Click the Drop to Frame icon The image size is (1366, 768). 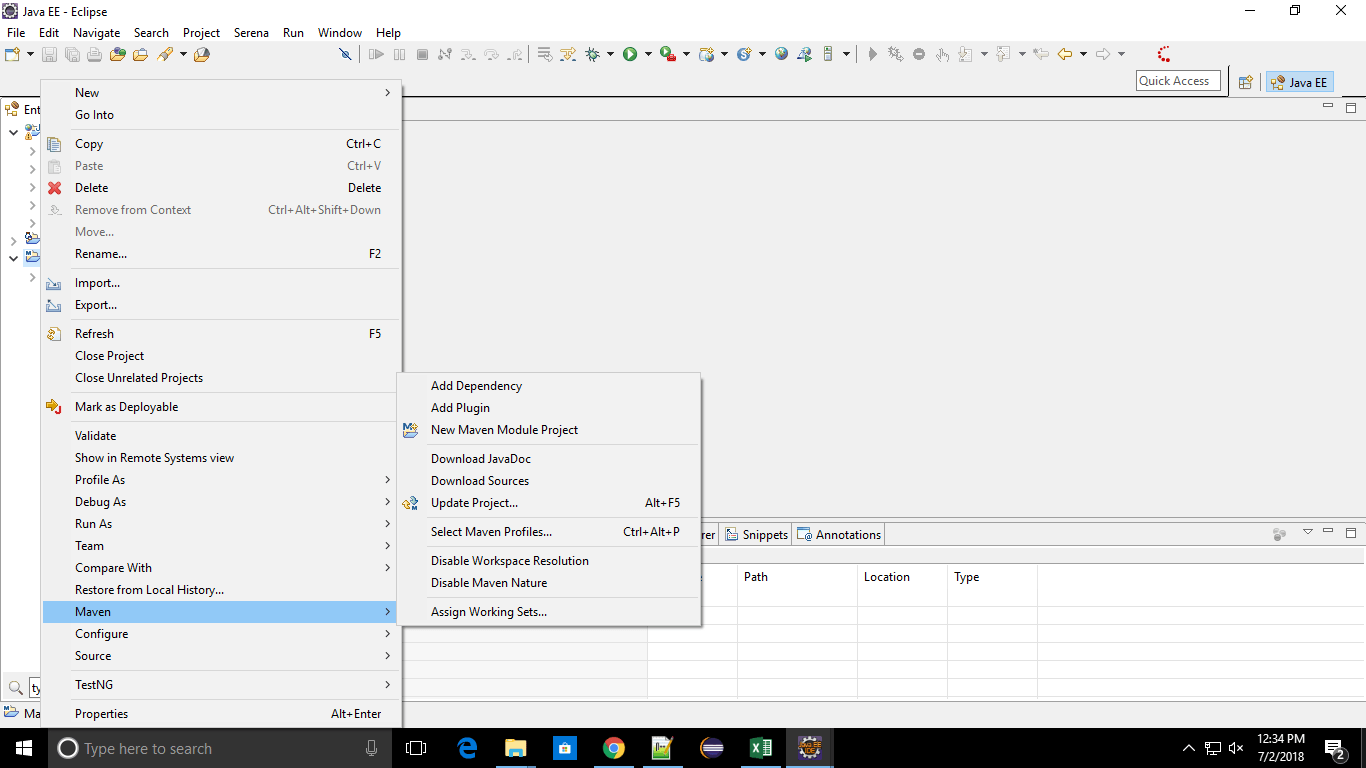click(x=545, y=54)
